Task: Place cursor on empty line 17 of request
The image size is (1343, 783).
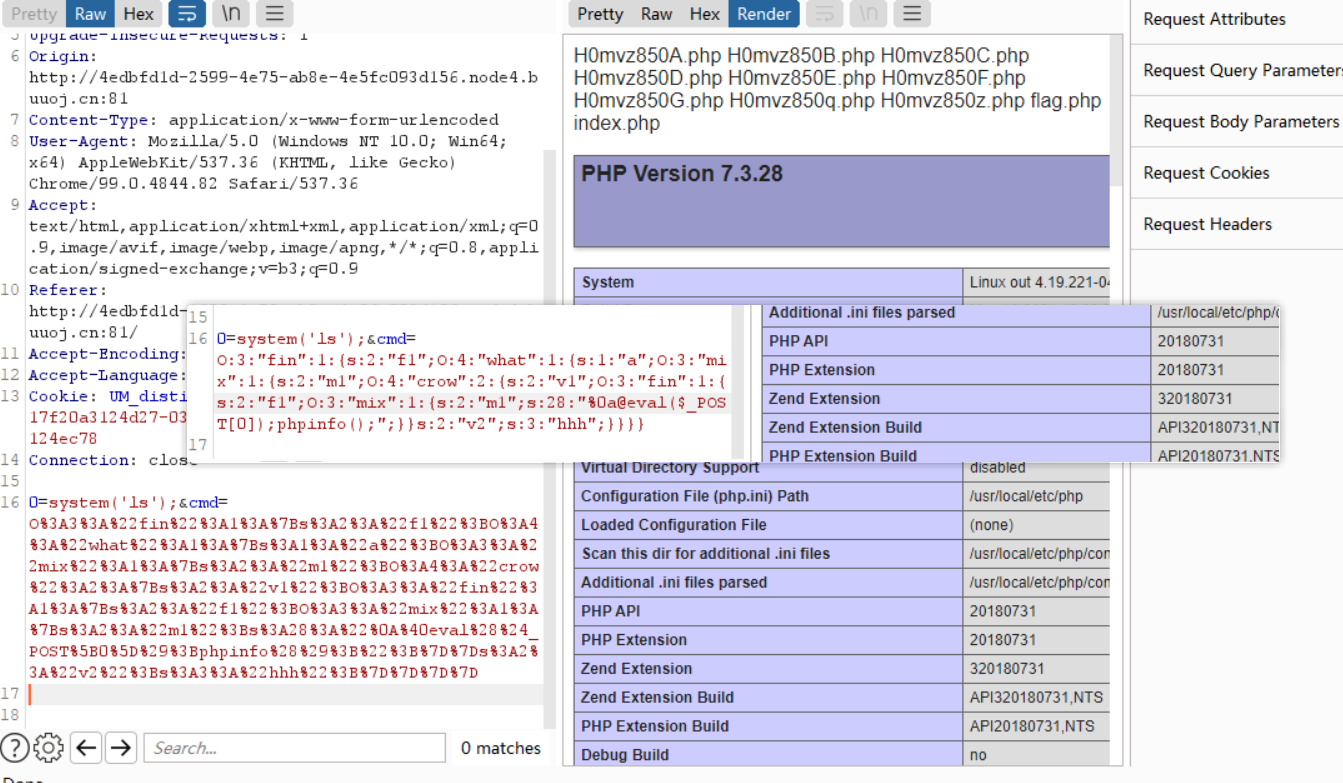Action: [x=285, y=694]
